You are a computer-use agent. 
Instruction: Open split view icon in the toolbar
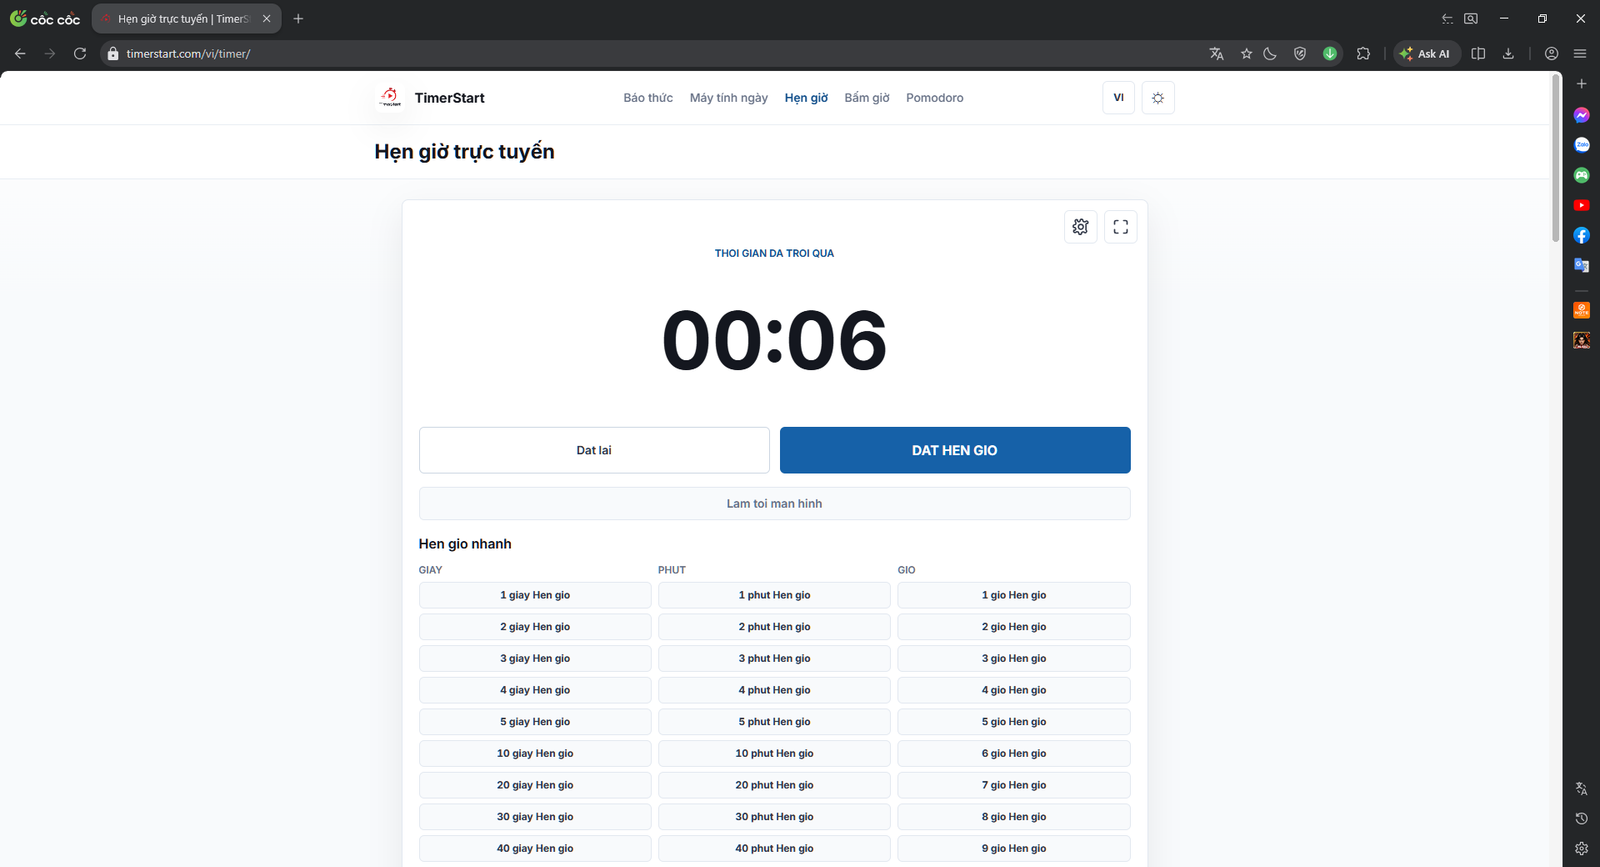(x=1478, y=54)
